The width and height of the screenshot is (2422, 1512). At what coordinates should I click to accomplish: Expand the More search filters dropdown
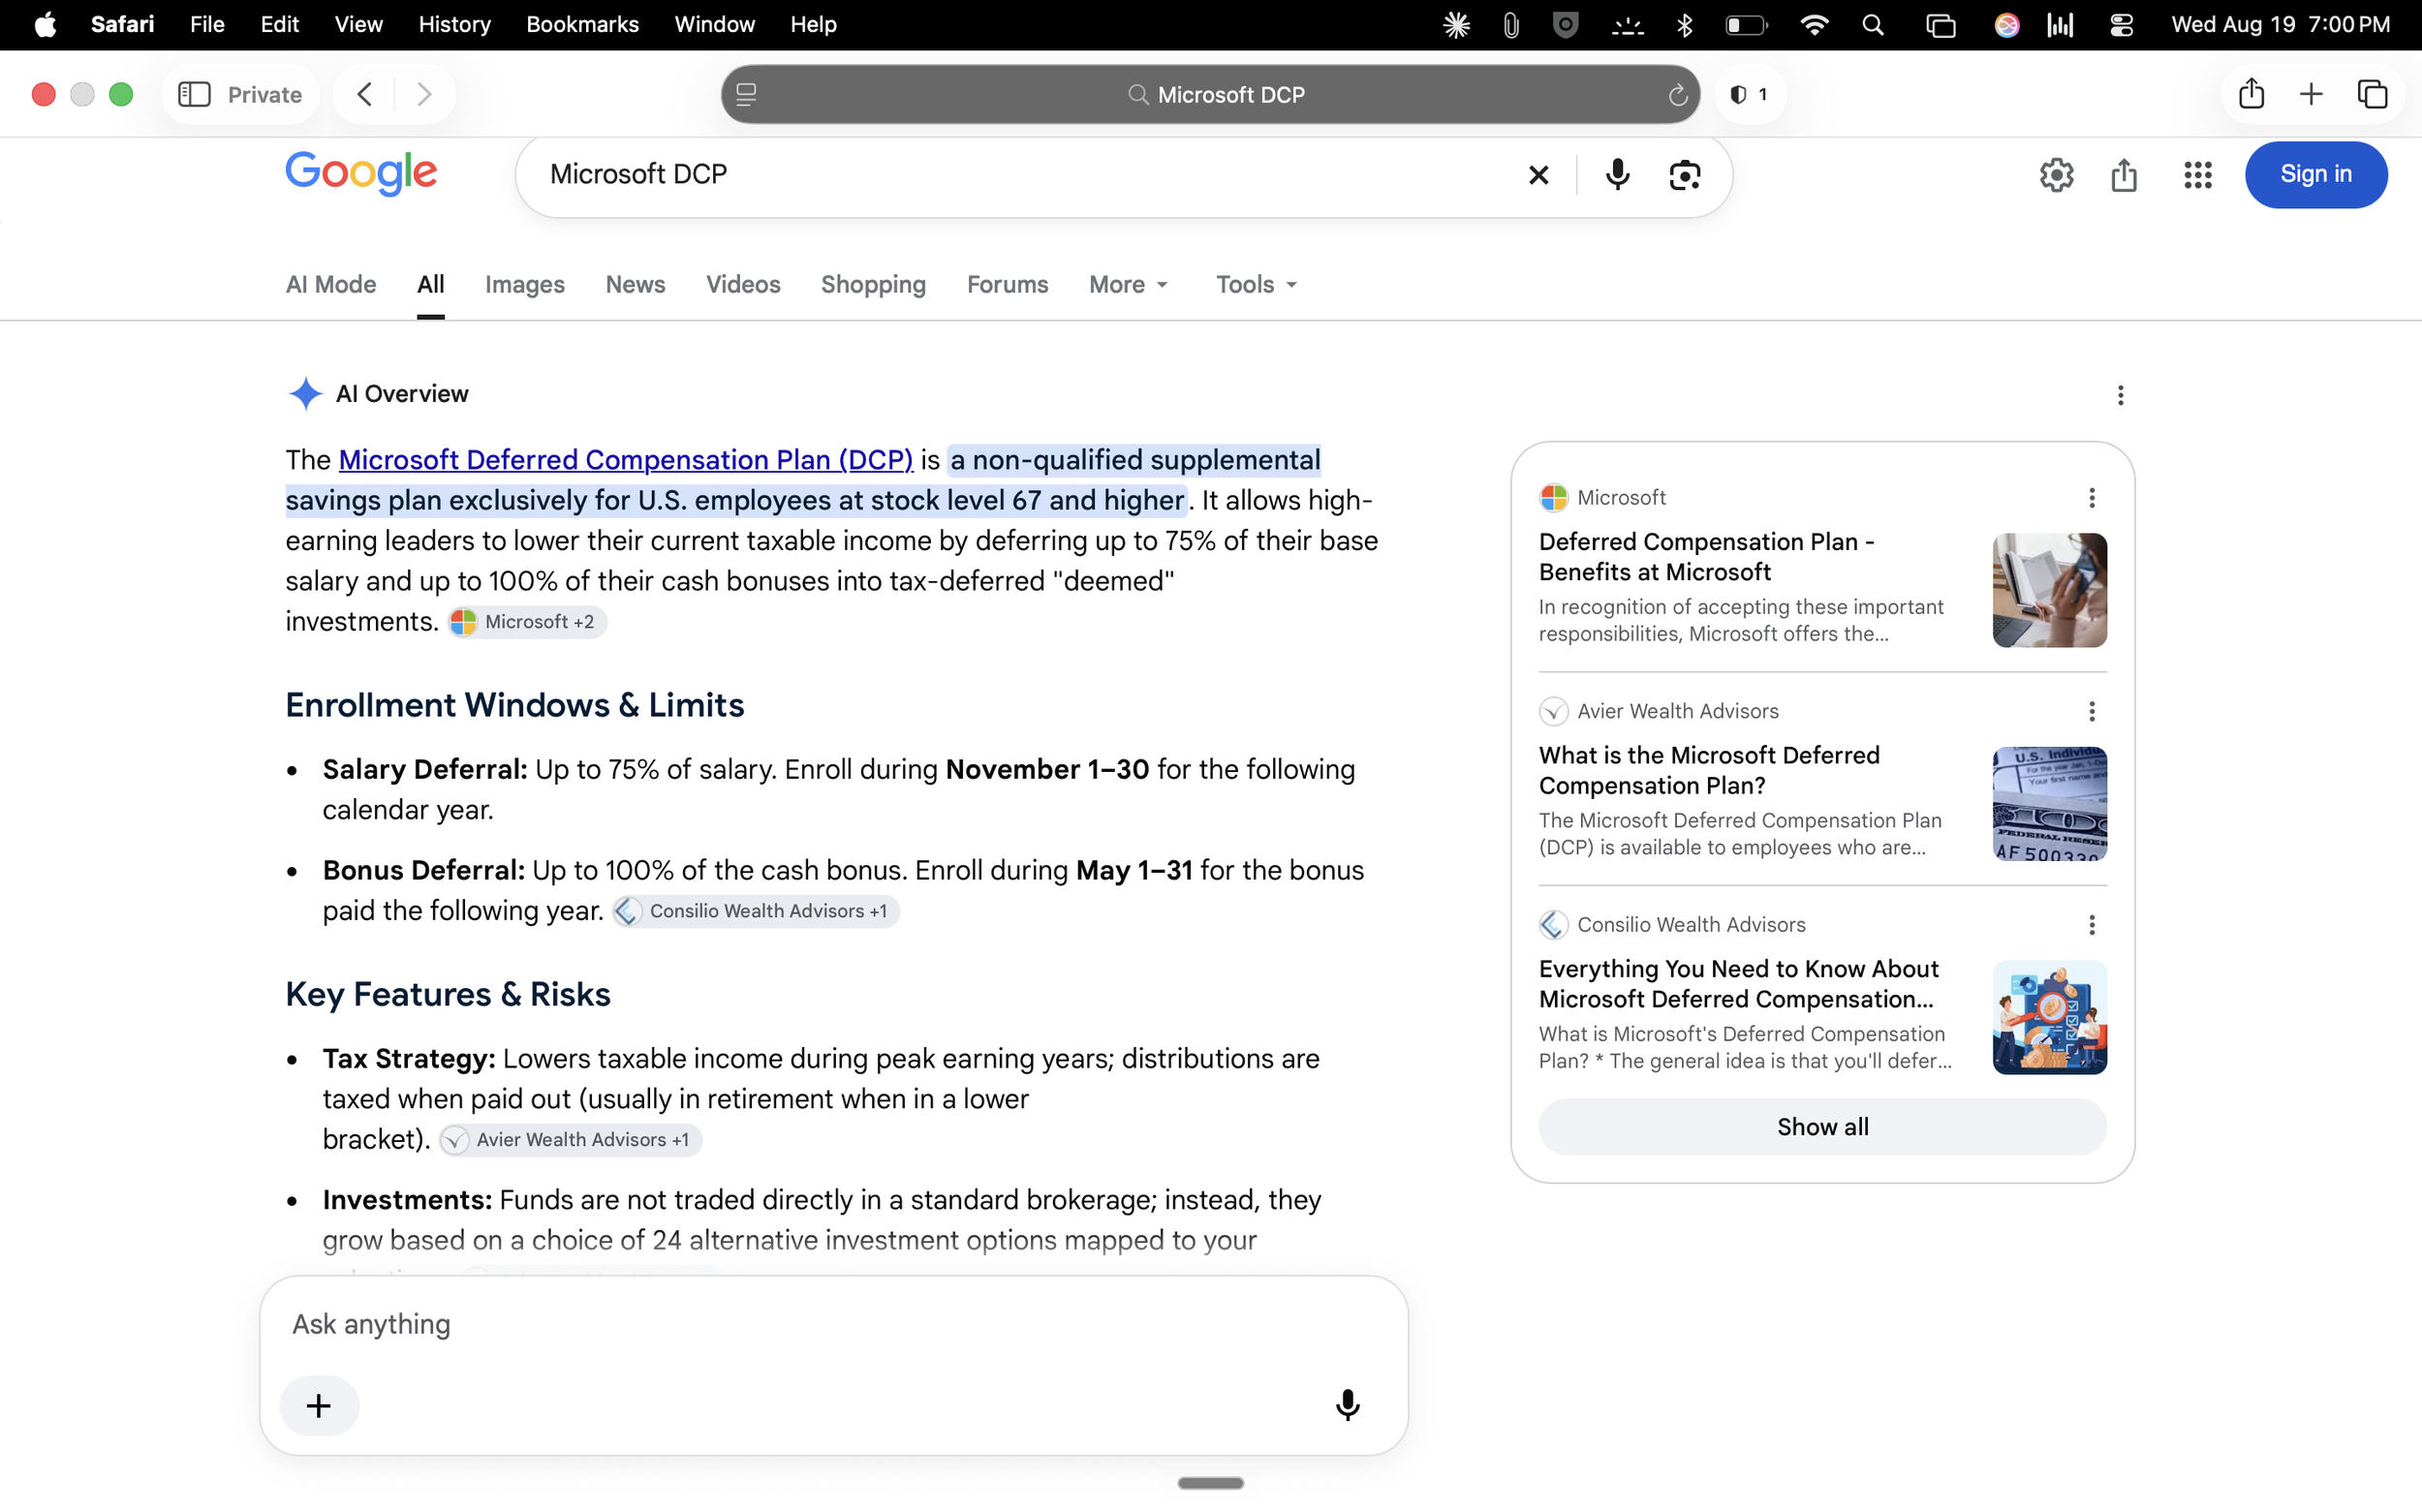[1128, 285]
